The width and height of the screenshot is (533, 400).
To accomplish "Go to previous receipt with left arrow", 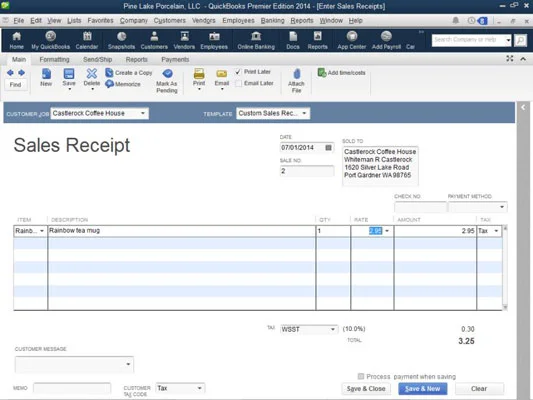I will pyautogui.click(x=10, y=73).
